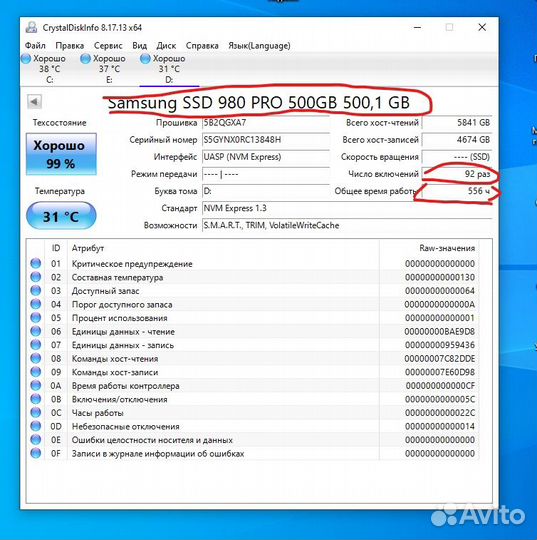
Task: Click the drive title Samsung SSD 980 PRO
Action: [259, 102]
